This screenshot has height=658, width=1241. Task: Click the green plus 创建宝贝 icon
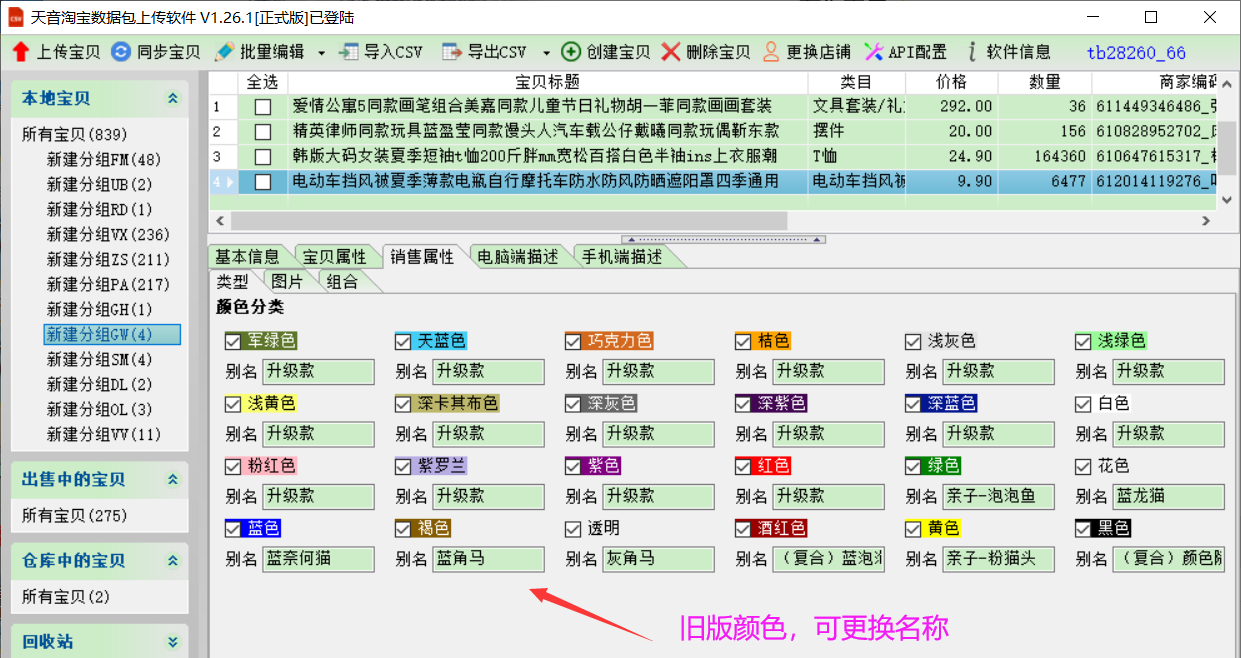(571, 52)
